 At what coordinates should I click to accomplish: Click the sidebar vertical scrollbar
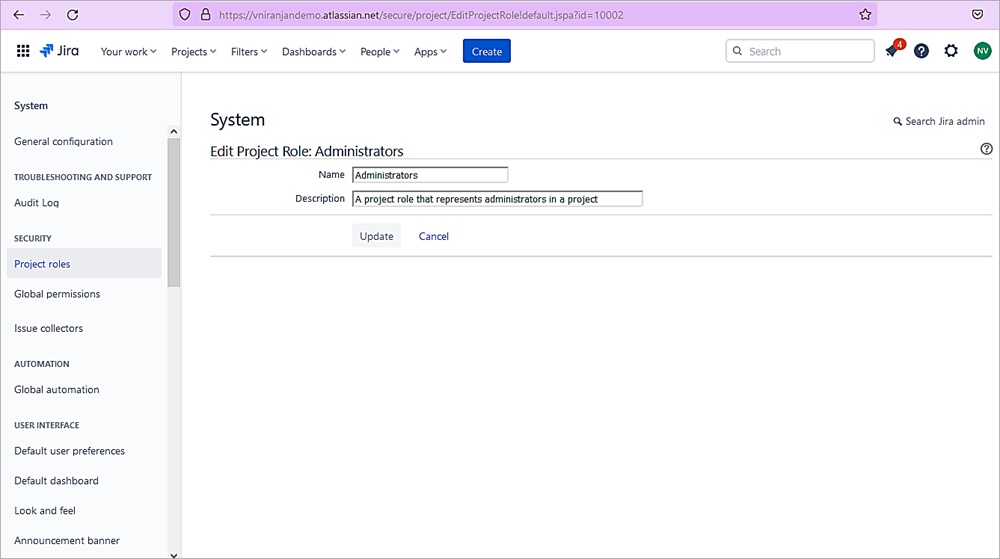click(x=174, y=212)
